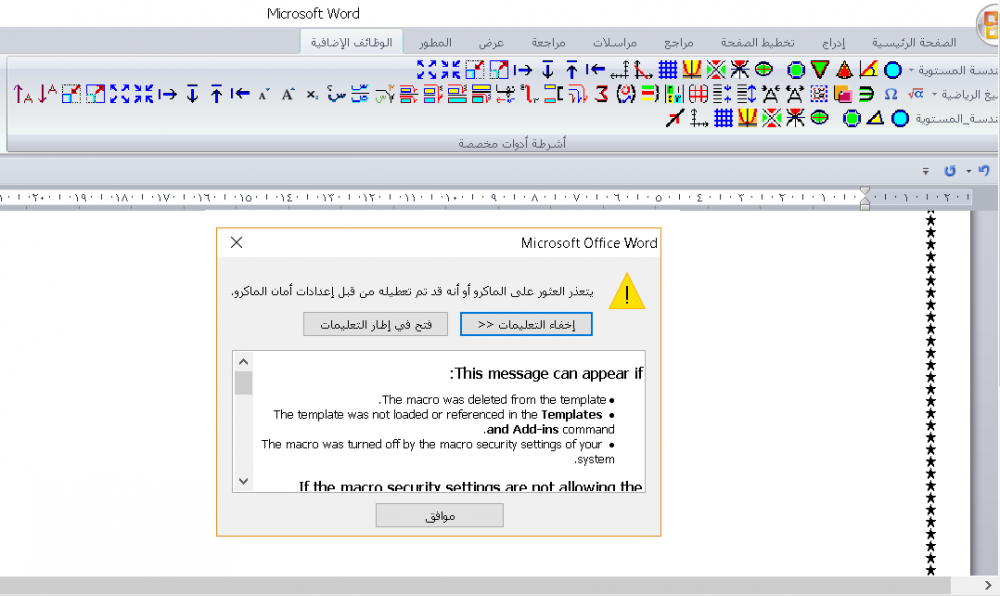Viewport: 1000px width, 596px height.
Task: Click the decrease font size down-arrow A icon
Action: (47, 94)
